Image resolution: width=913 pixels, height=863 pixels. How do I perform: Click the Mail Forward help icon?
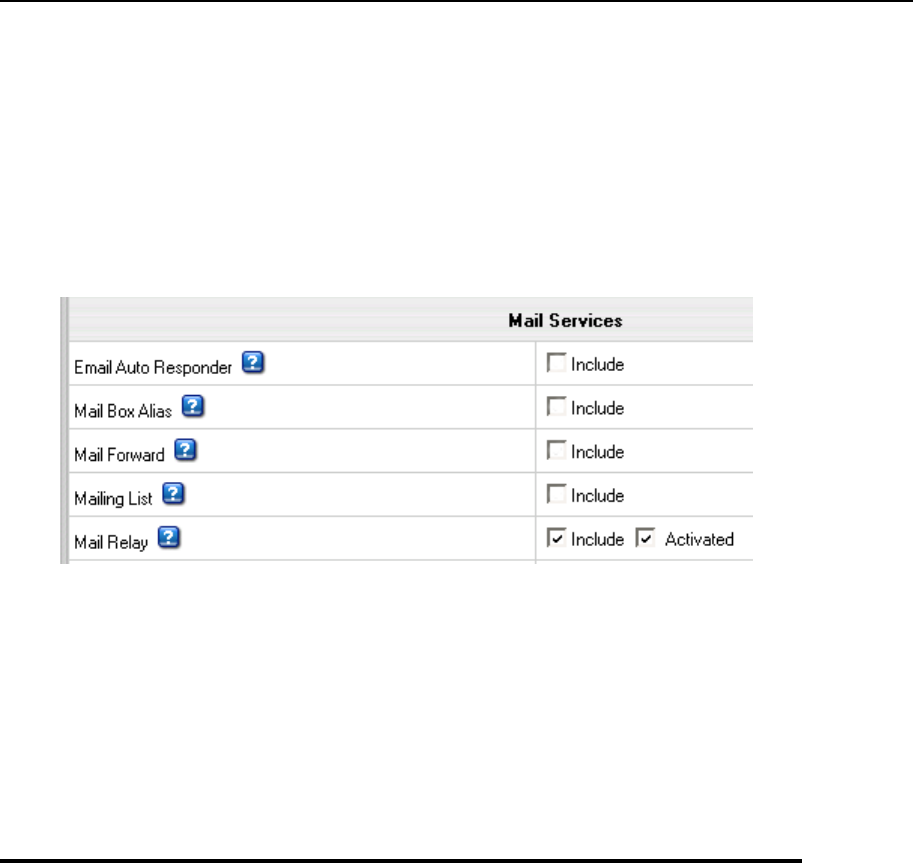point(185,452)
